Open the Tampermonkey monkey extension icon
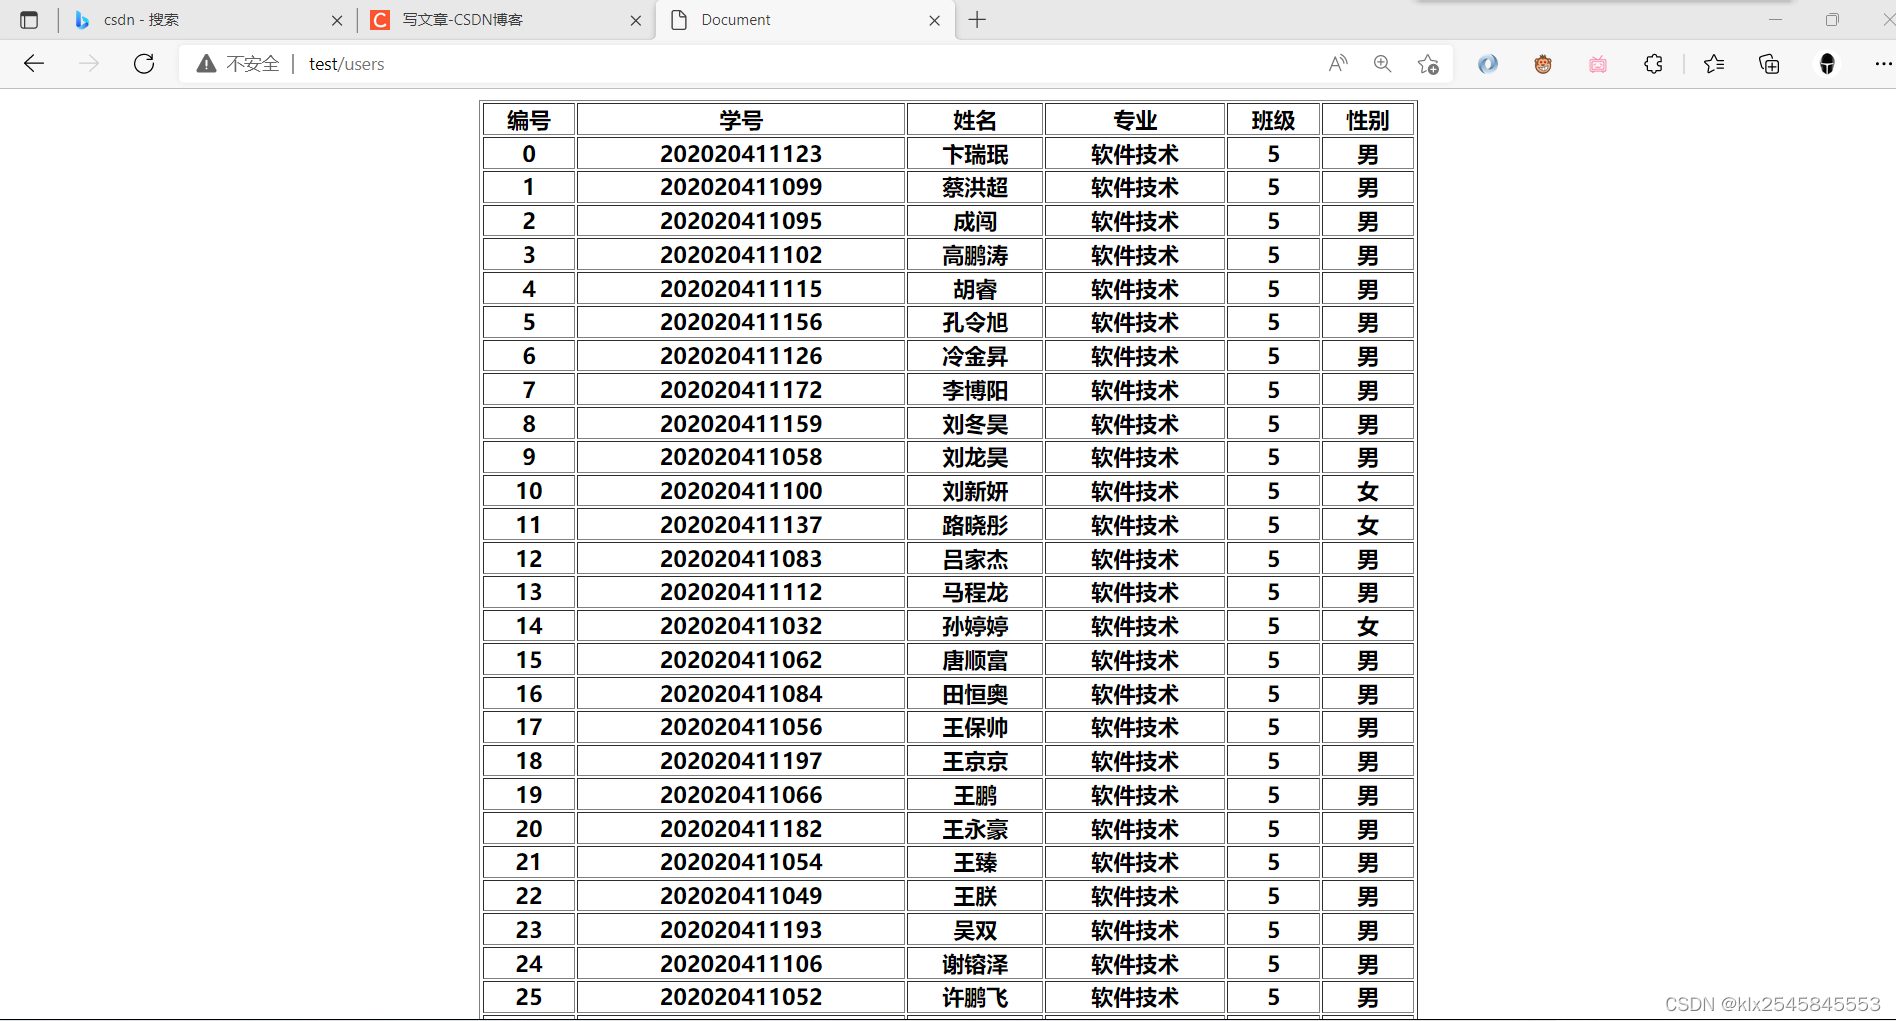This screenshot has width=1896, height=1021. point(1543,64)
